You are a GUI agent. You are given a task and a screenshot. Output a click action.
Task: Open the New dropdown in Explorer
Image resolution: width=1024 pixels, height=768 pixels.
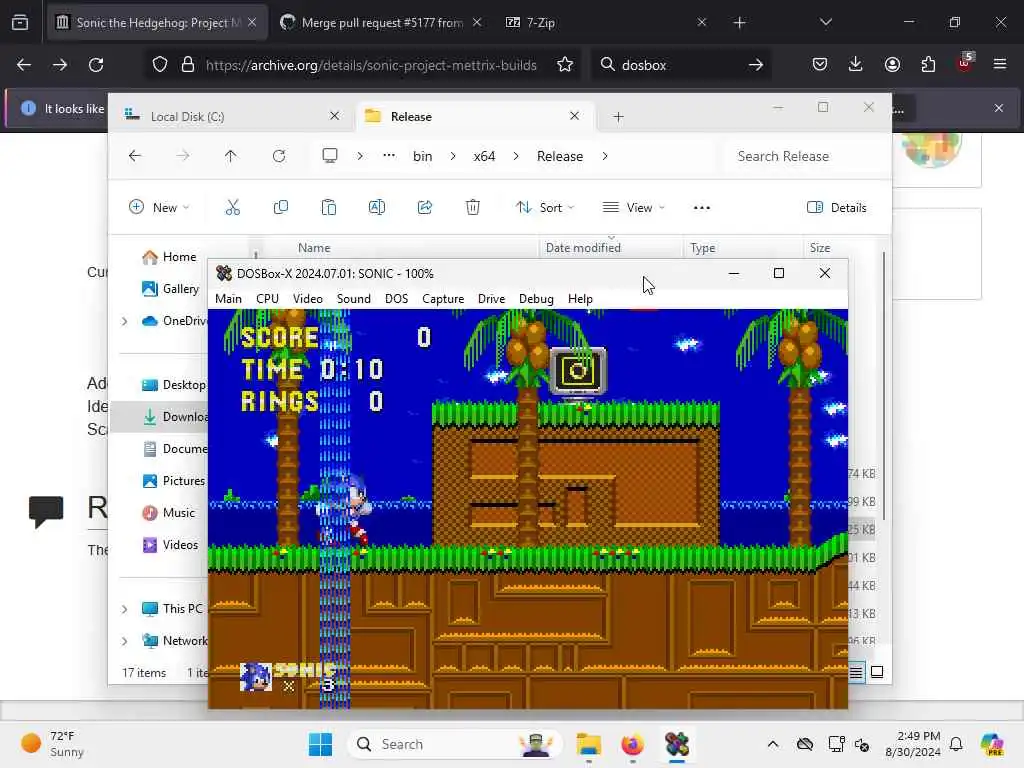point(159,208)
